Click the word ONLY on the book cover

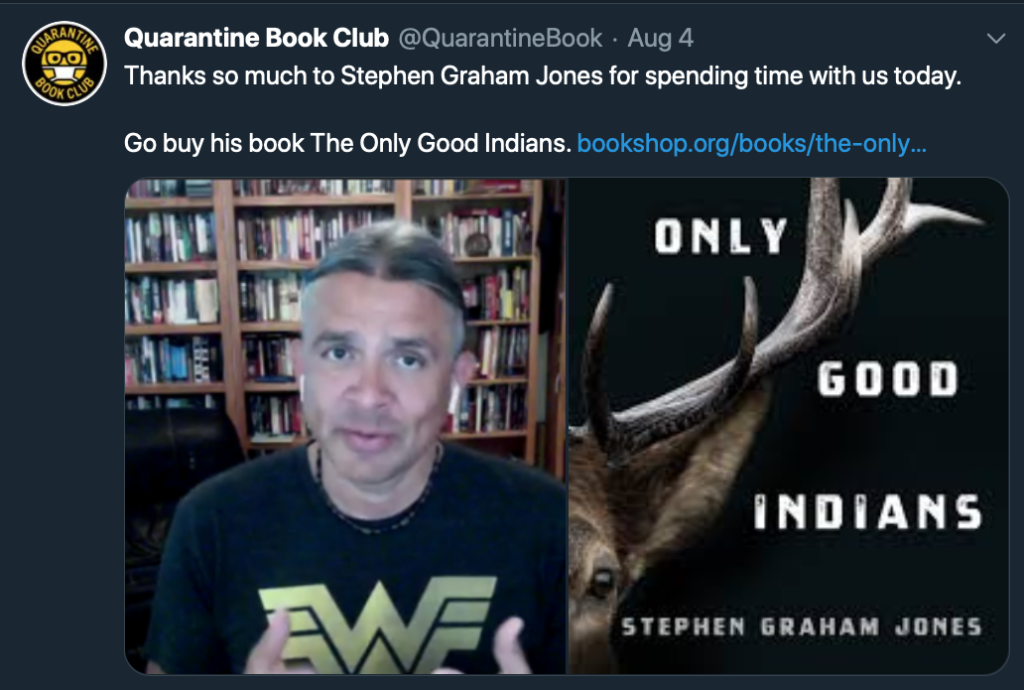(721, 236)
